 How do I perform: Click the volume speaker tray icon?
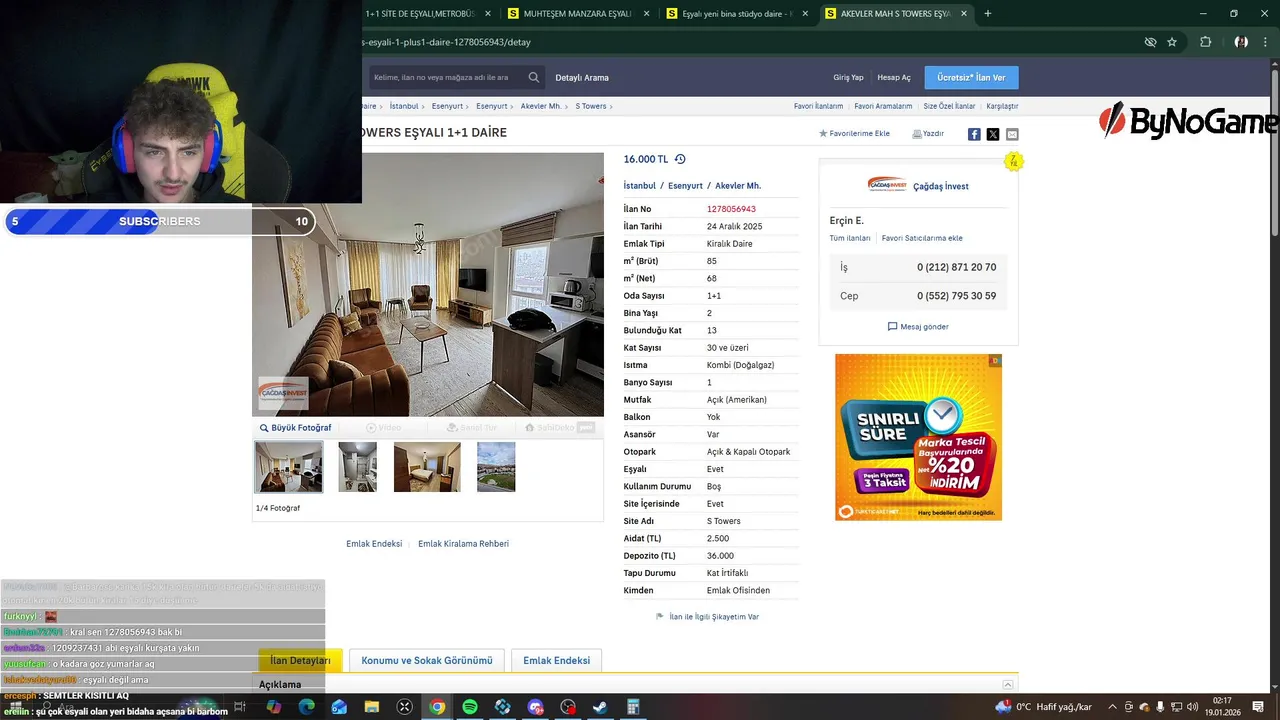pos(1192,707)
